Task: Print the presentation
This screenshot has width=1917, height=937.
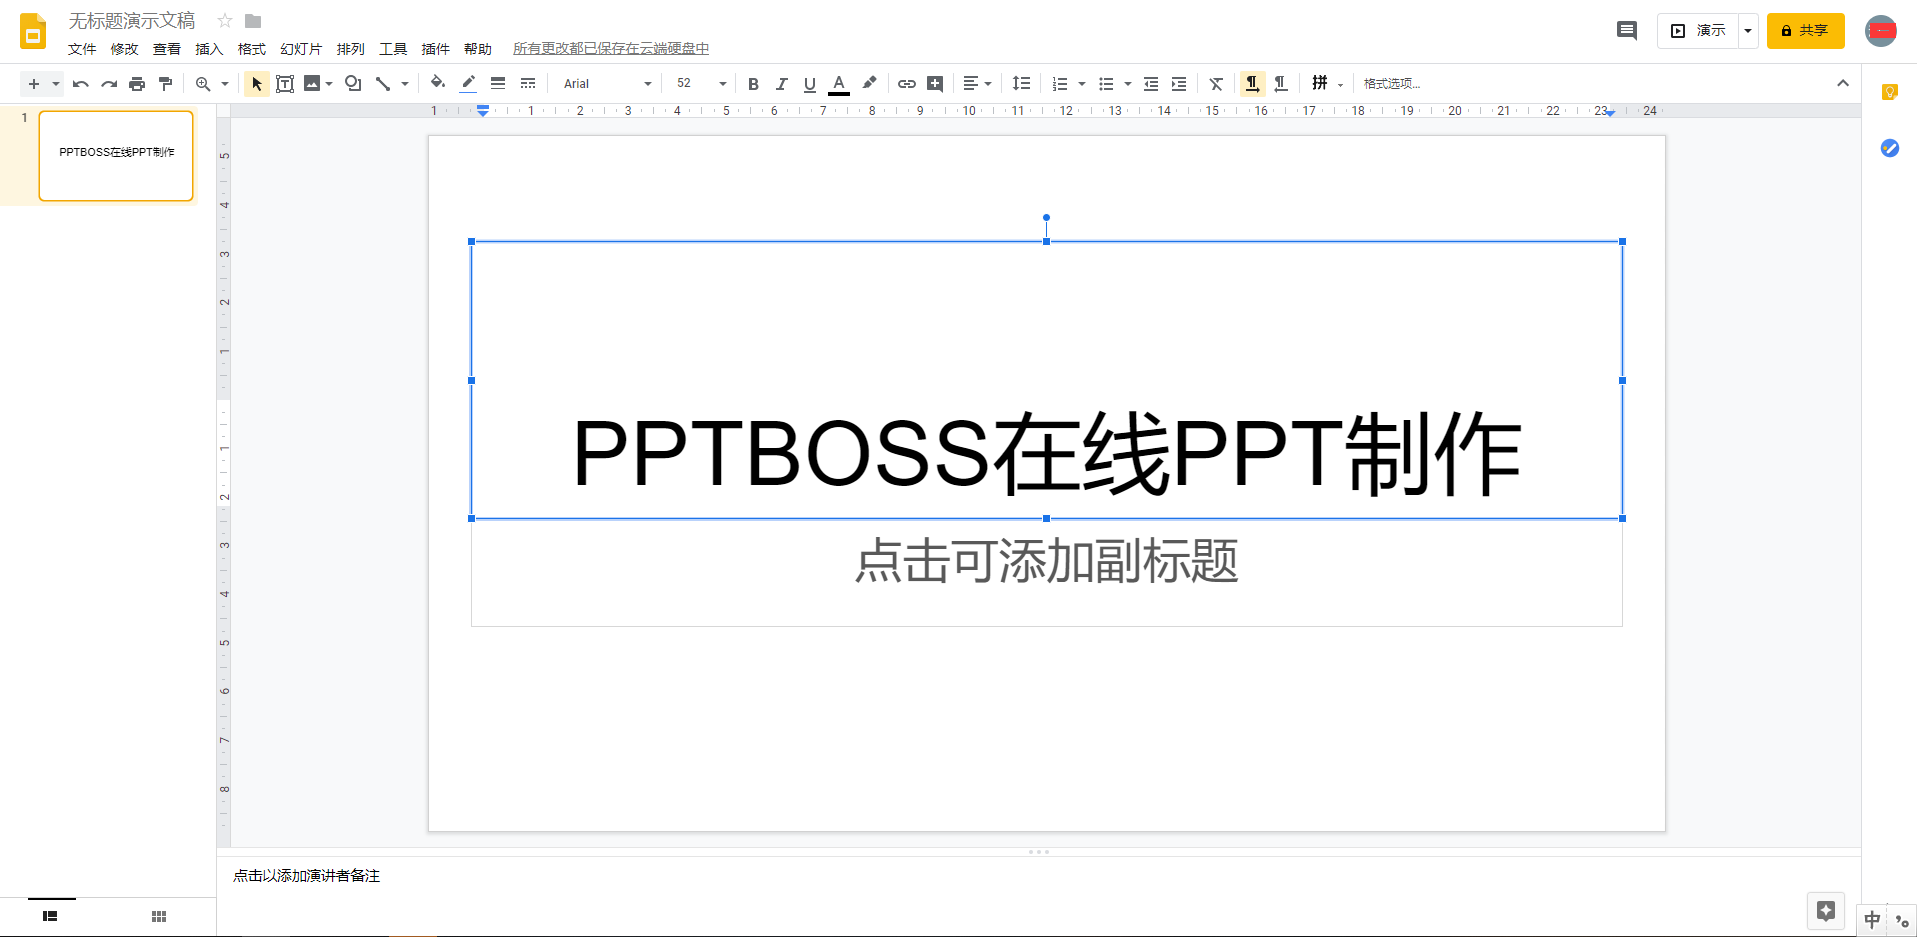Action: coord(137,84)
